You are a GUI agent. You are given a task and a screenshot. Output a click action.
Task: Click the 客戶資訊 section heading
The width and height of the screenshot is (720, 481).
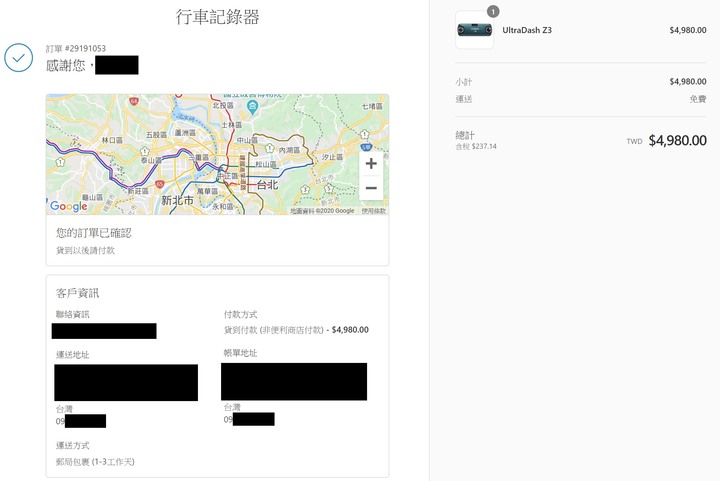(77, 293)
